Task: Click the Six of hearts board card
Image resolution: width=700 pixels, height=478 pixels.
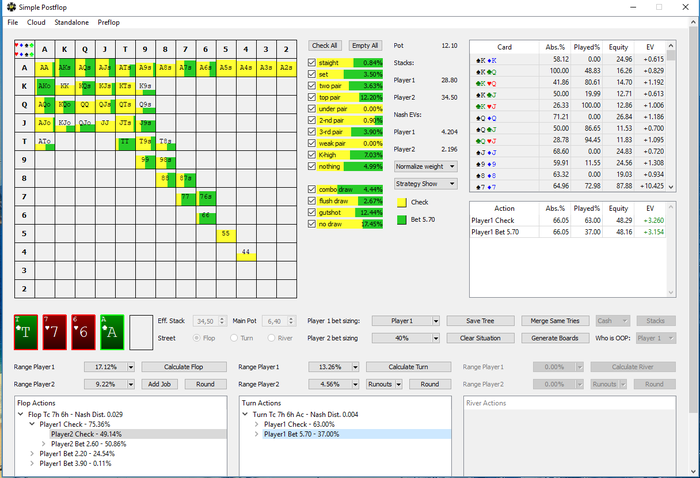Action: pos(84,331)
